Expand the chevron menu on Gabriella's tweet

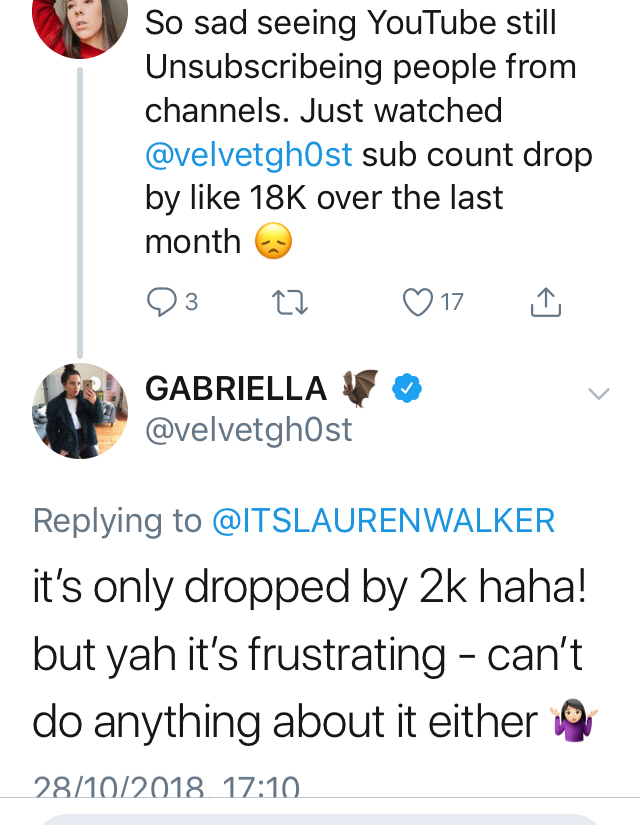pos(598,394)
